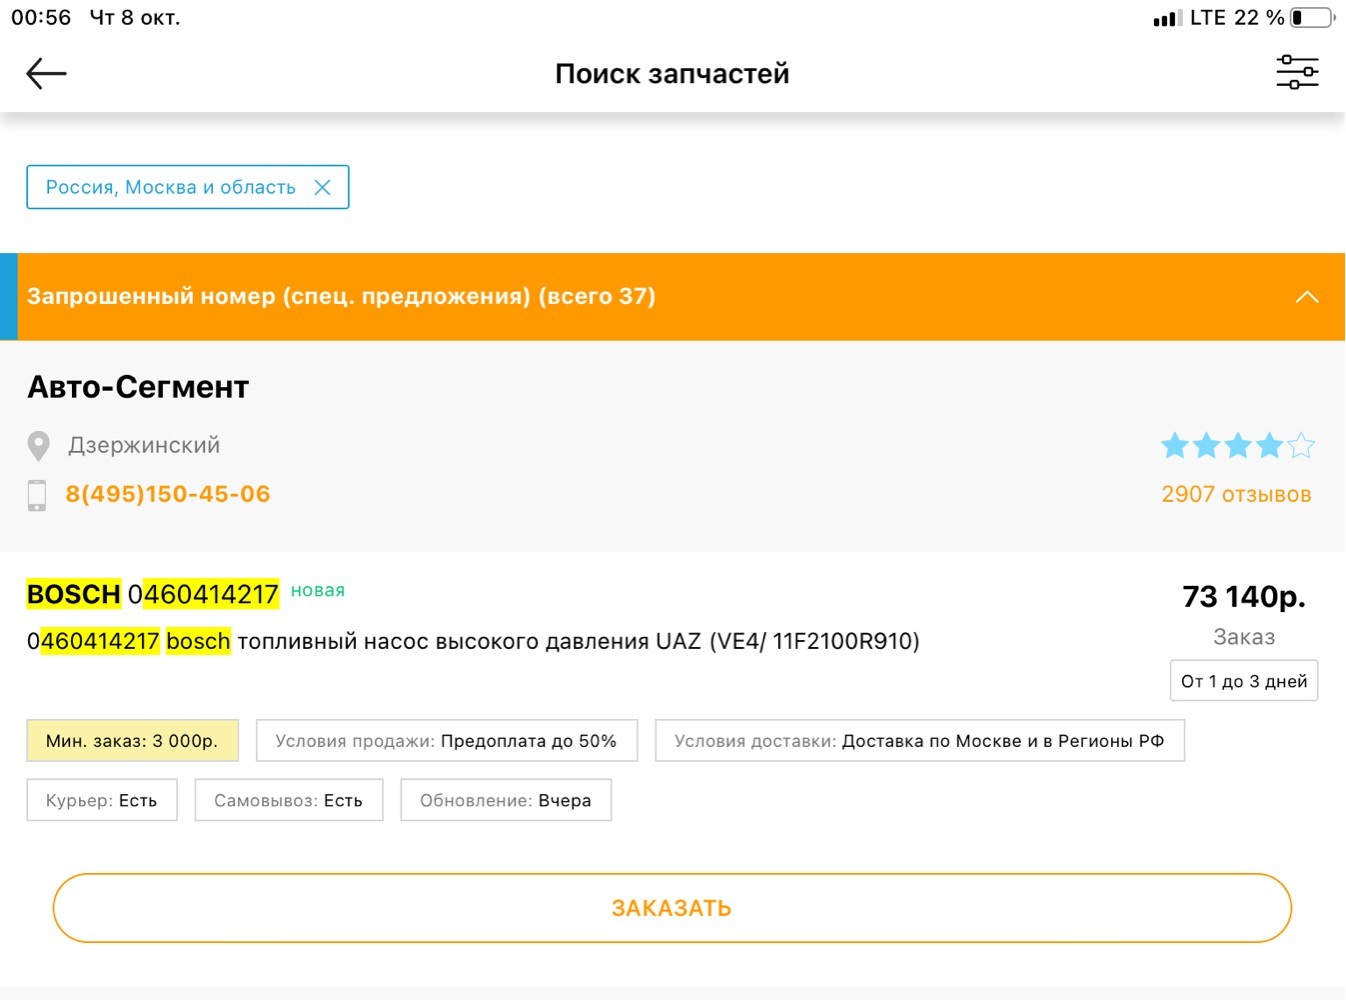Tap the Курьер: Есть tag
1346x1000 pixels.
coord(102,800)
